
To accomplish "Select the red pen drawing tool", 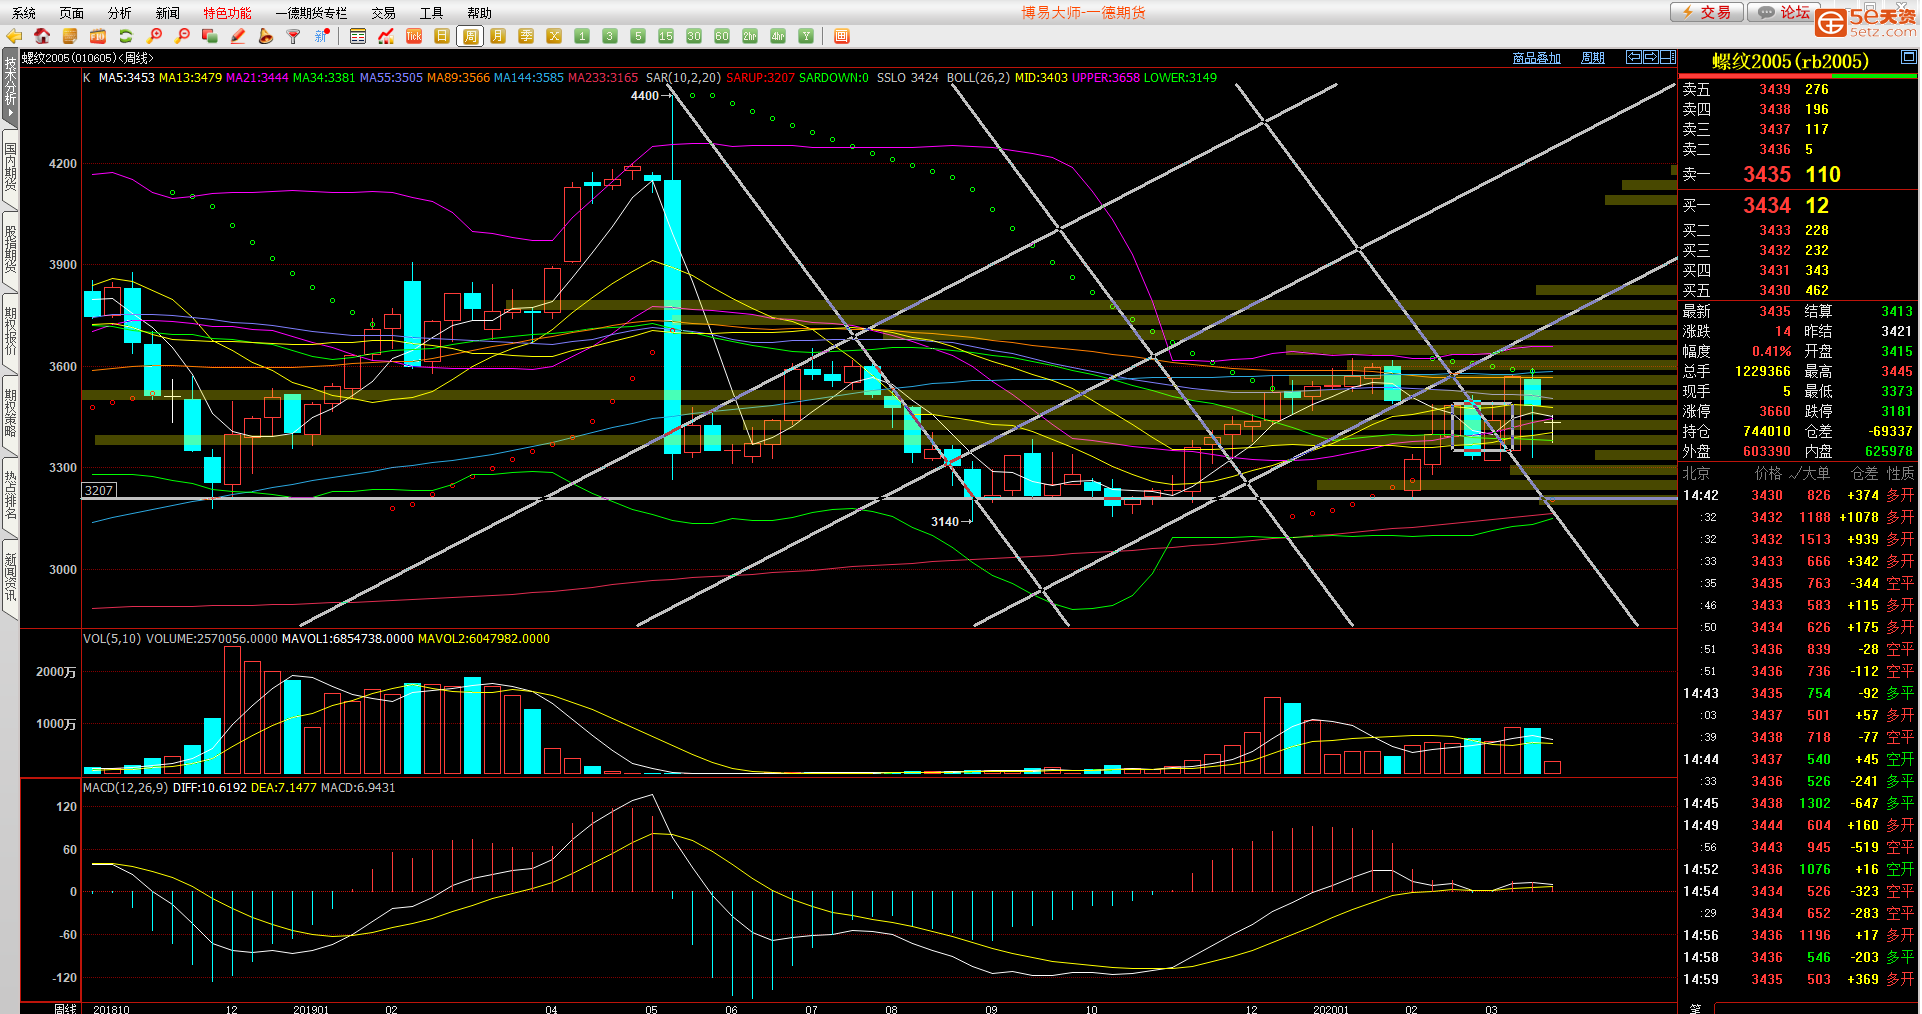I will [238, 36].
